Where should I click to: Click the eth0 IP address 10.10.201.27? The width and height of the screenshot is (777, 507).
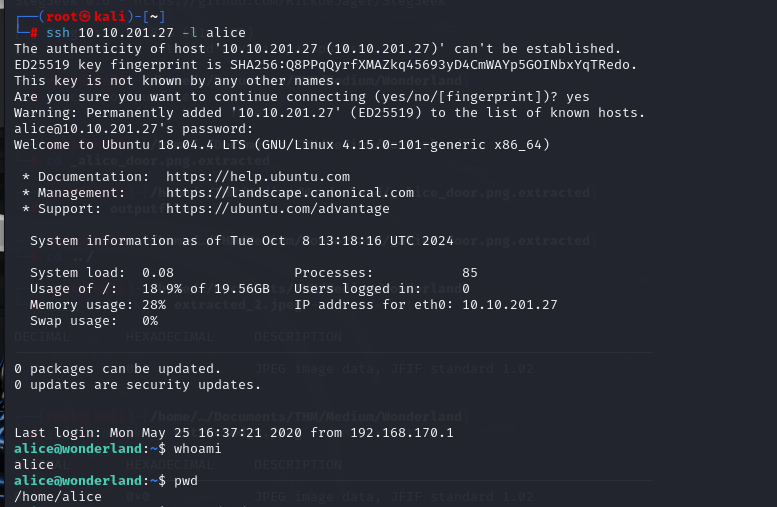(509, 305)
